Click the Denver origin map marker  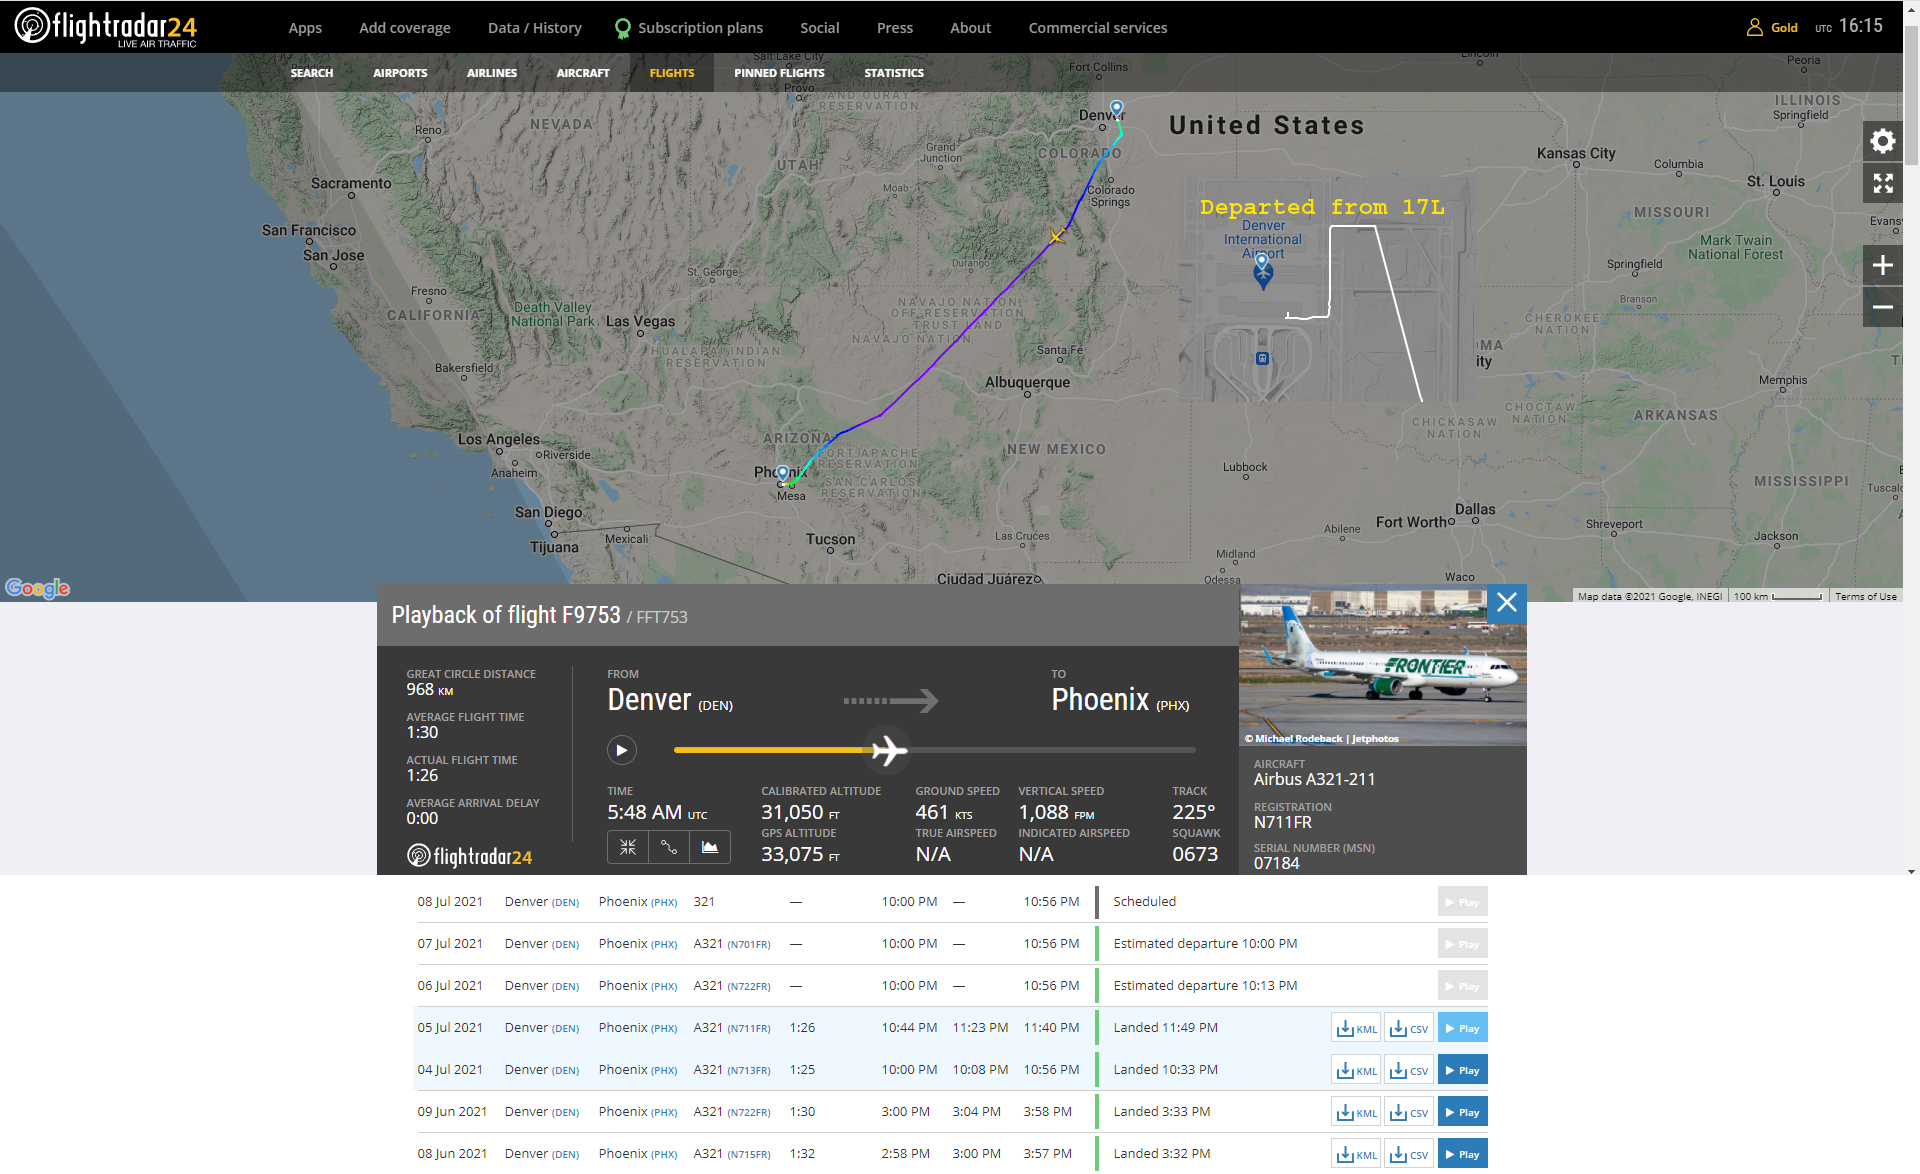pos(1117,108)
